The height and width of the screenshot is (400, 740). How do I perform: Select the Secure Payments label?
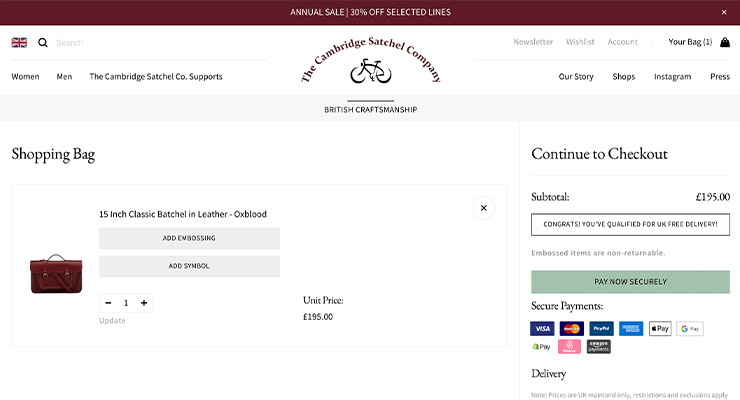(x=567, y=306)
